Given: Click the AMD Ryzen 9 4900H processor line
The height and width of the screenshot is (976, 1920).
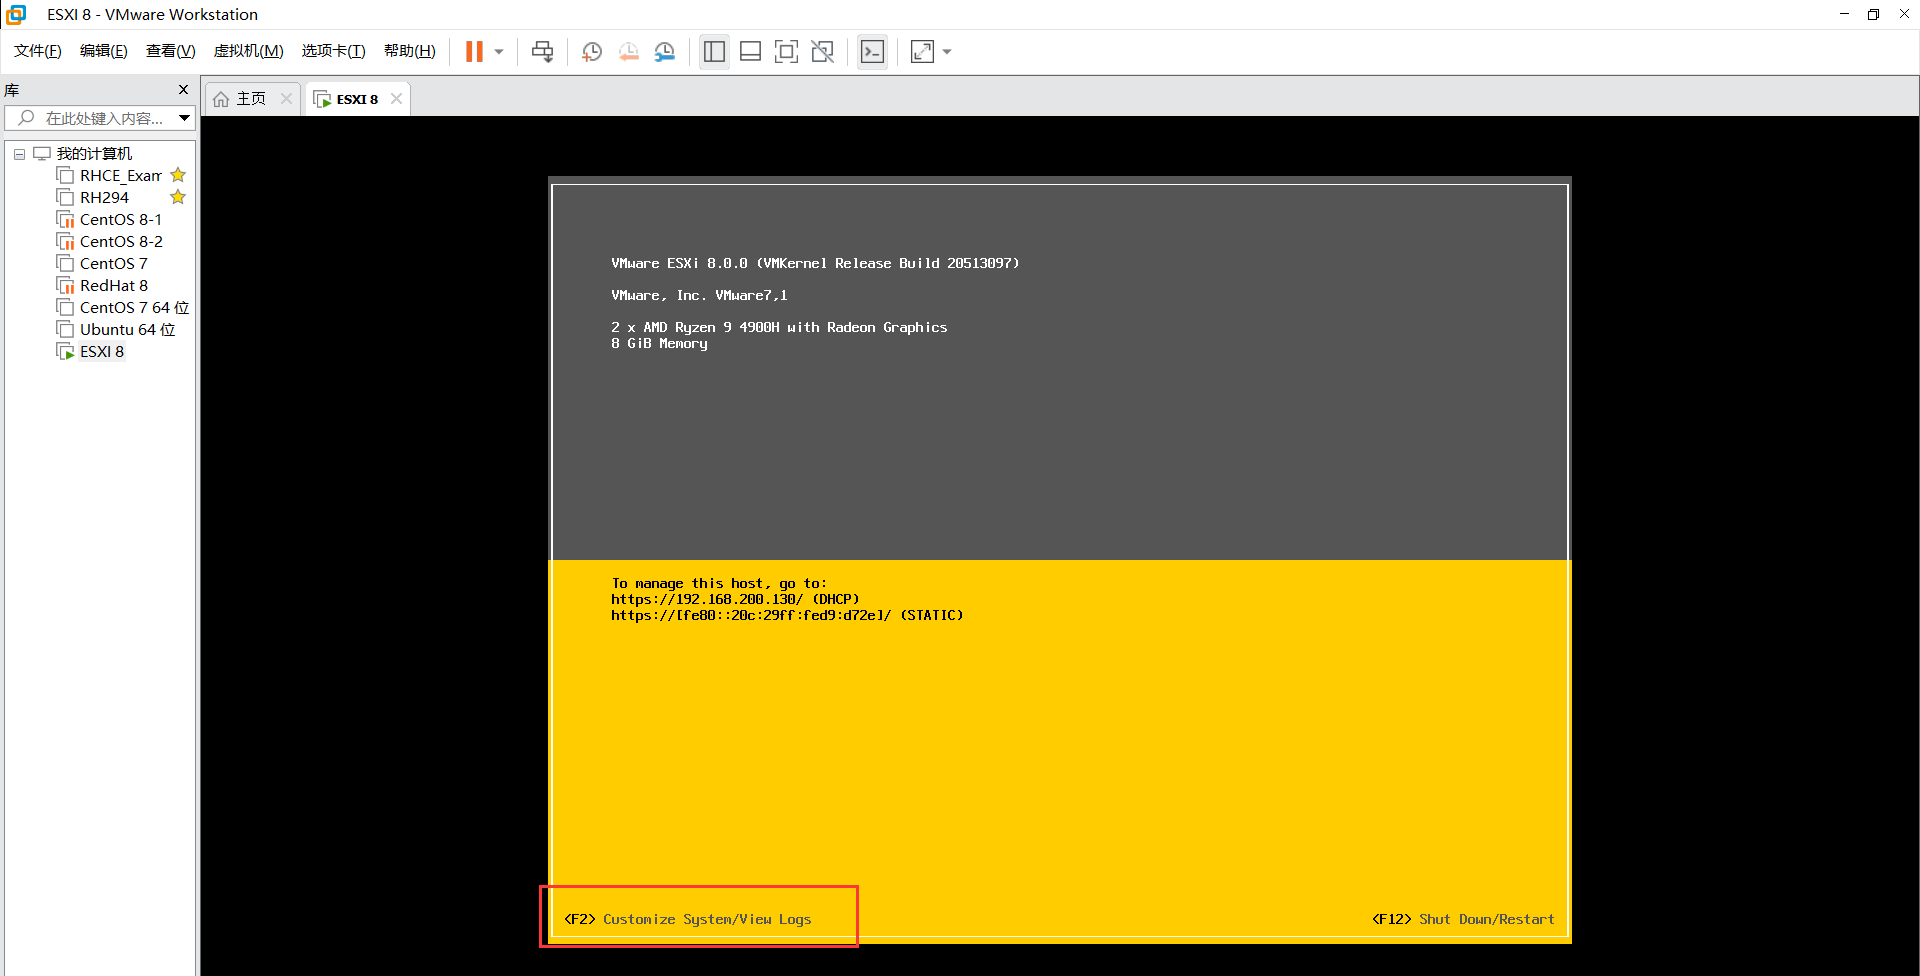Looking at the screenshot, I should coord(779,327).
